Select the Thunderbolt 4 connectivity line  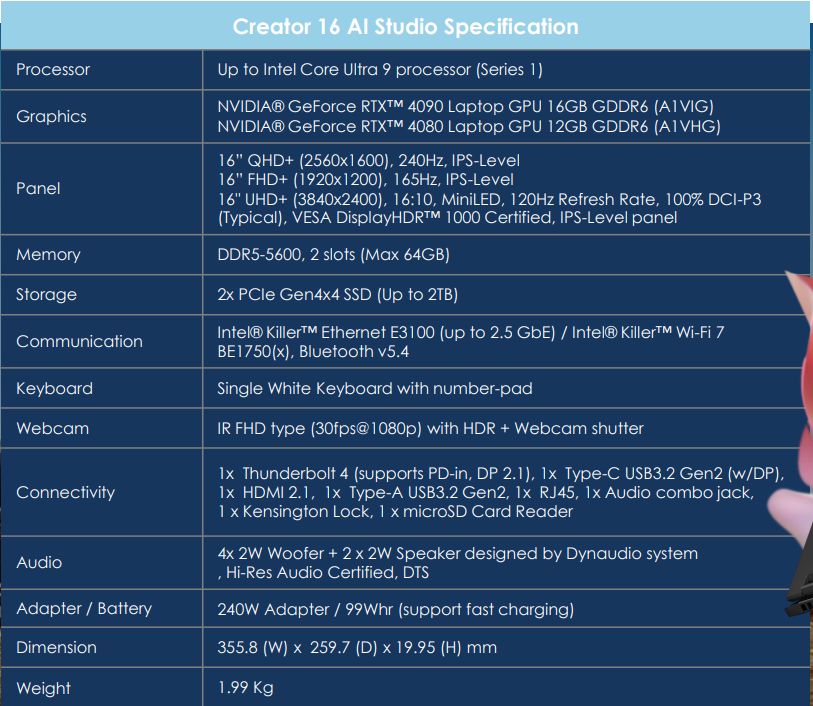[501, 474]
